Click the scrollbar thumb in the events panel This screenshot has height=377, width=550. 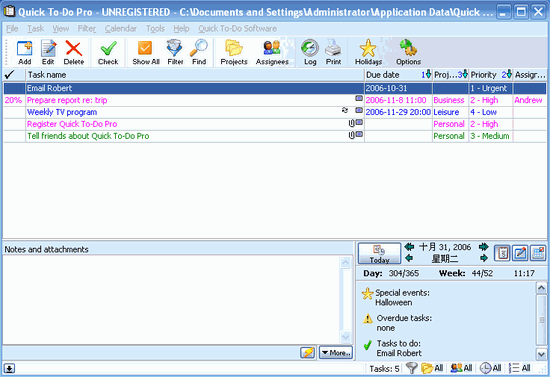click(x=541, y=320)
